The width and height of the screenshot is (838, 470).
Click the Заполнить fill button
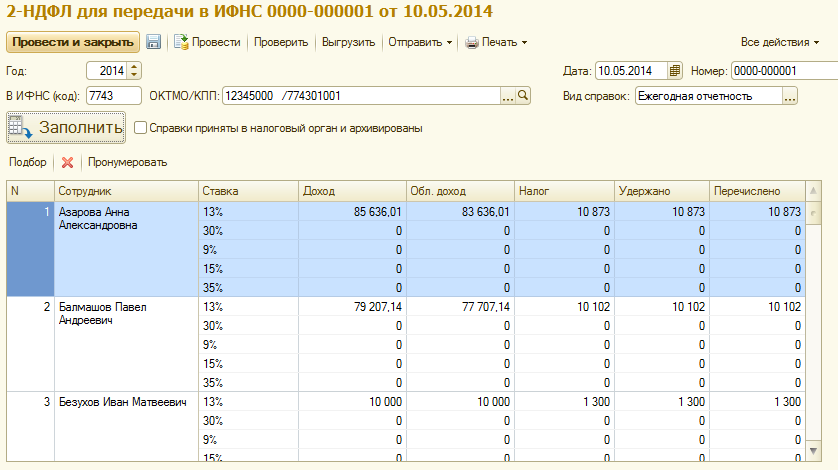point(66,128)
